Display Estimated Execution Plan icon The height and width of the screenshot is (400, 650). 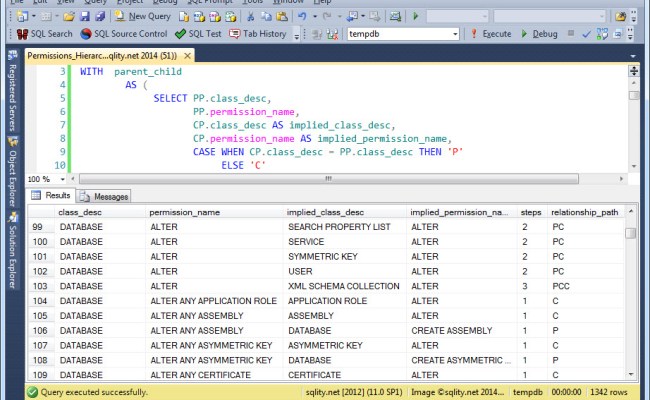click(602, 34)
